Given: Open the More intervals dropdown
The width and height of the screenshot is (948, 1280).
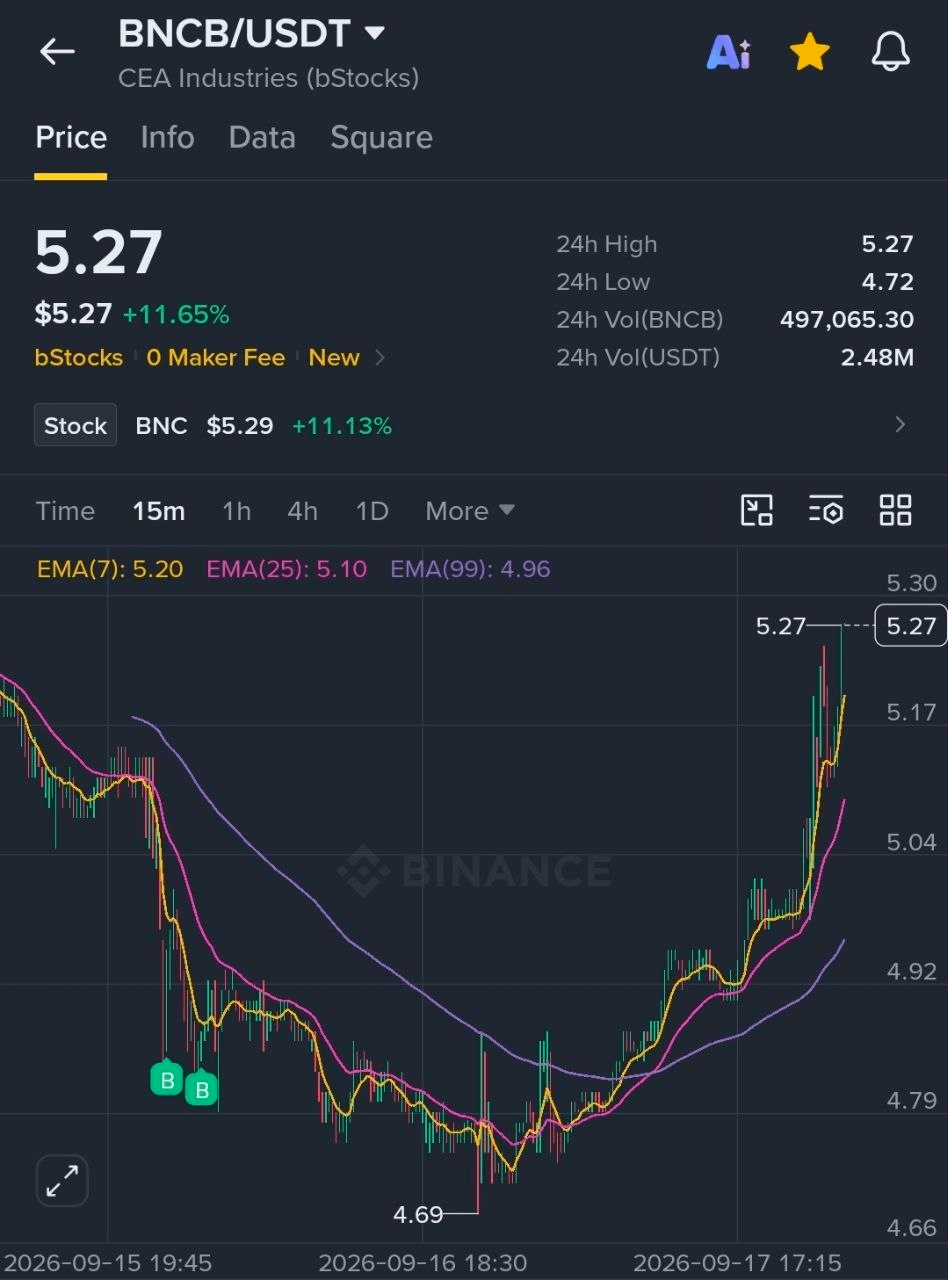Looking at the screenshot, I should (470, 511).
